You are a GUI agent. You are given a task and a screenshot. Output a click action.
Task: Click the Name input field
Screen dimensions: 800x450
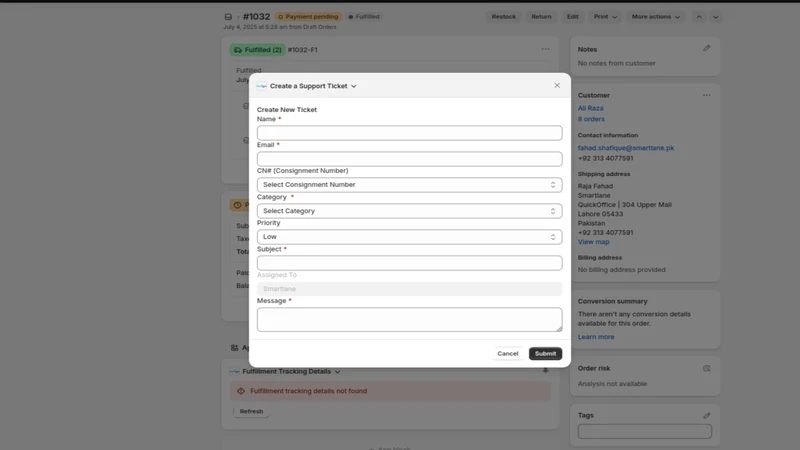(x=409, y=133)
